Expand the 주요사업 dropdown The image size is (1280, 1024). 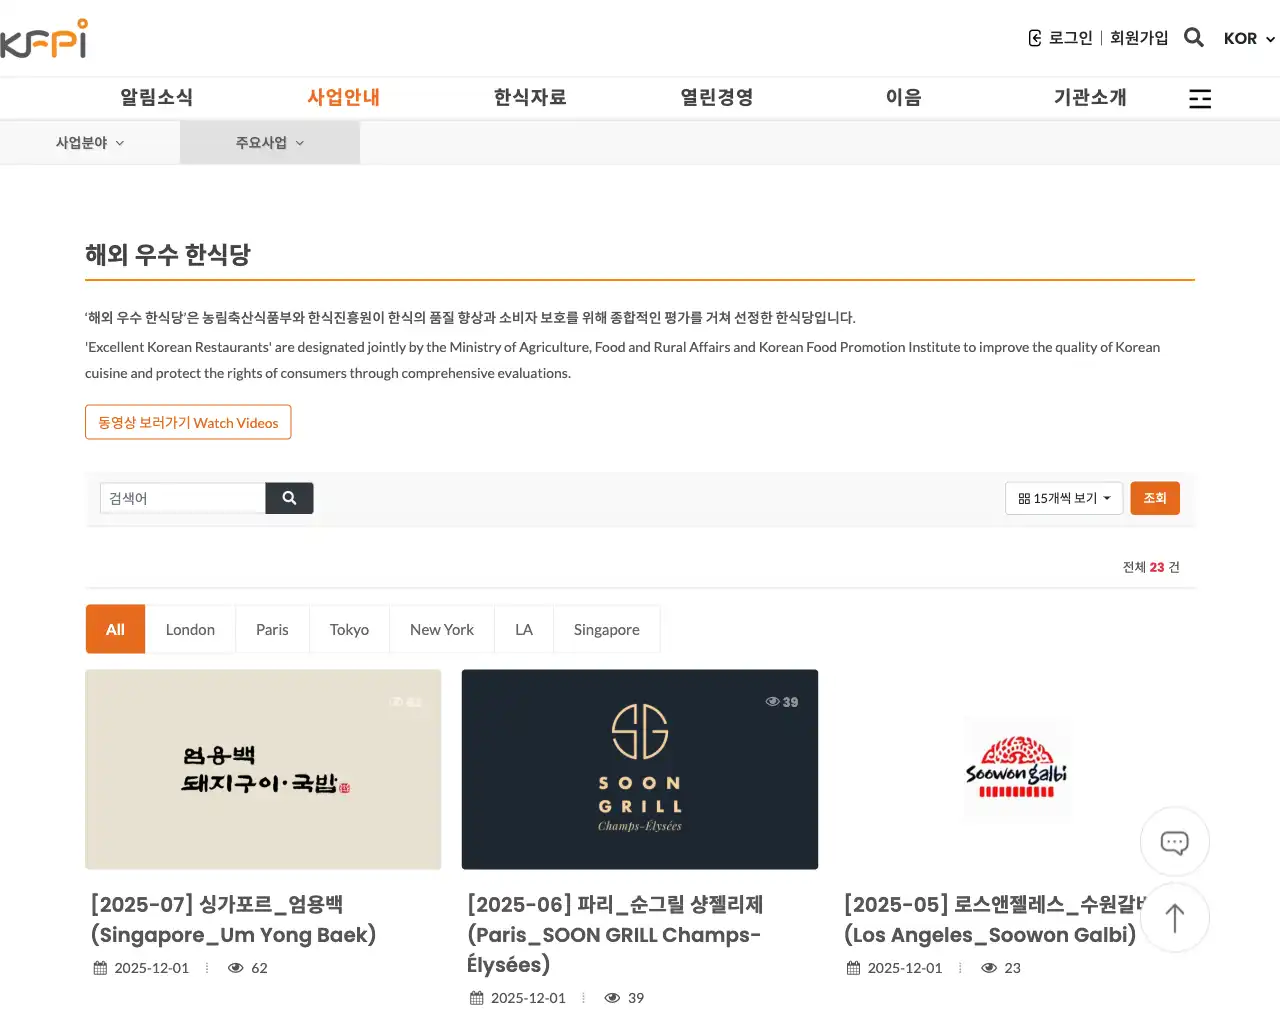(269, 142)
